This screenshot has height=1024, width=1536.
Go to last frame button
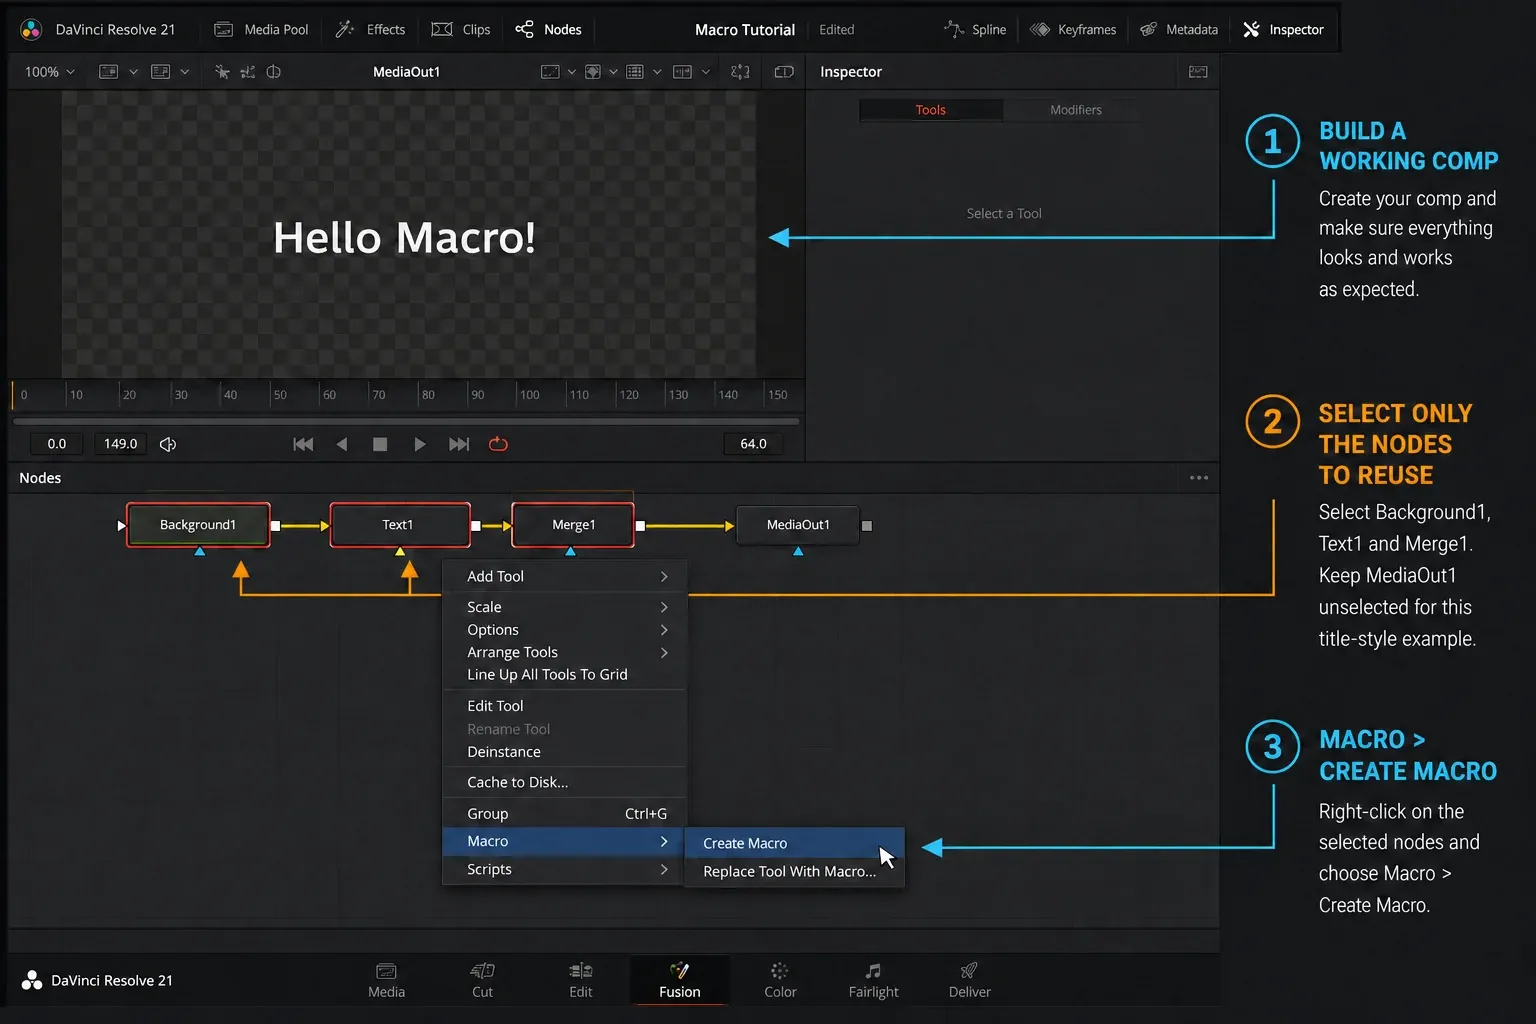(459, 444)
